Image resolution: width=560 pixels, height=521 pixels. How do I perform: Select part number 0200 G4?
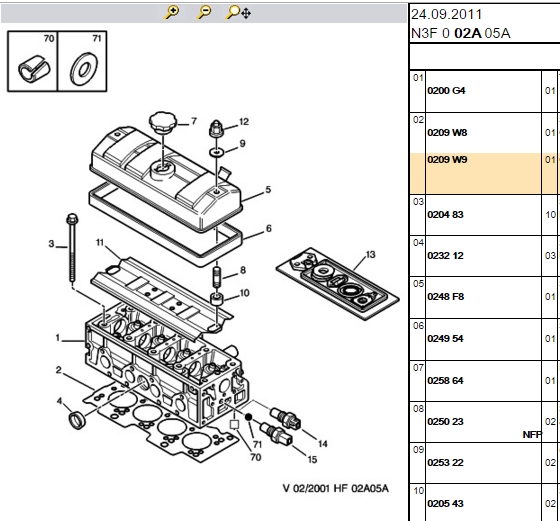446,91
